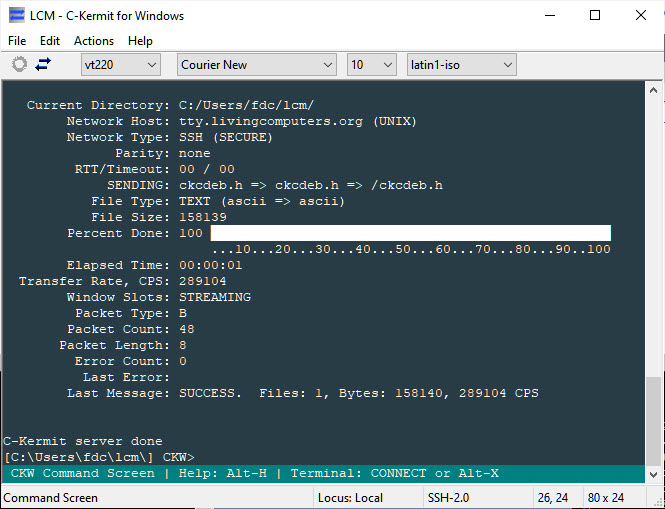Screen dimensions: 665x509
Task: Click the C-Kermit app icon in title bar
Action: click(x=17, y=16)
